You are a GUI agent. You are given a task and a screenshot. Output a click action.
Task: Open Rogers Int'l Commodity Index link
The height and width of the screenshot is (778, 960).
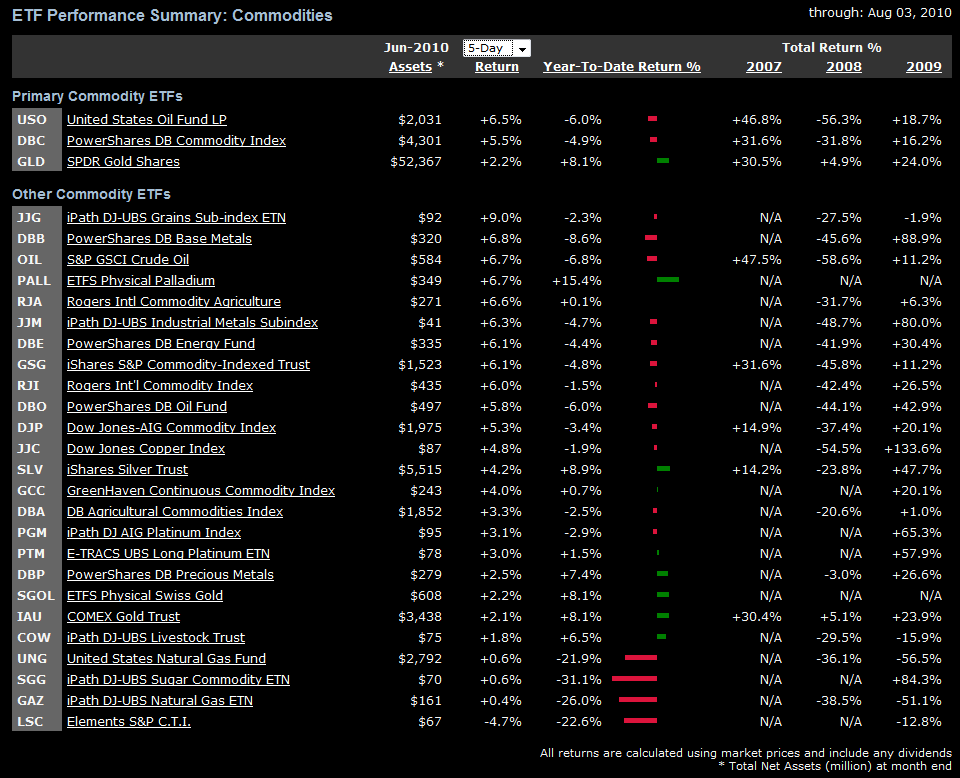pyautogui.click(x=160, y=386)
